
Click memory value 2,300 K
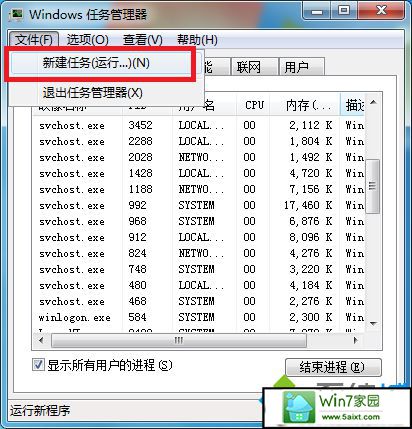tap(311, 317)
